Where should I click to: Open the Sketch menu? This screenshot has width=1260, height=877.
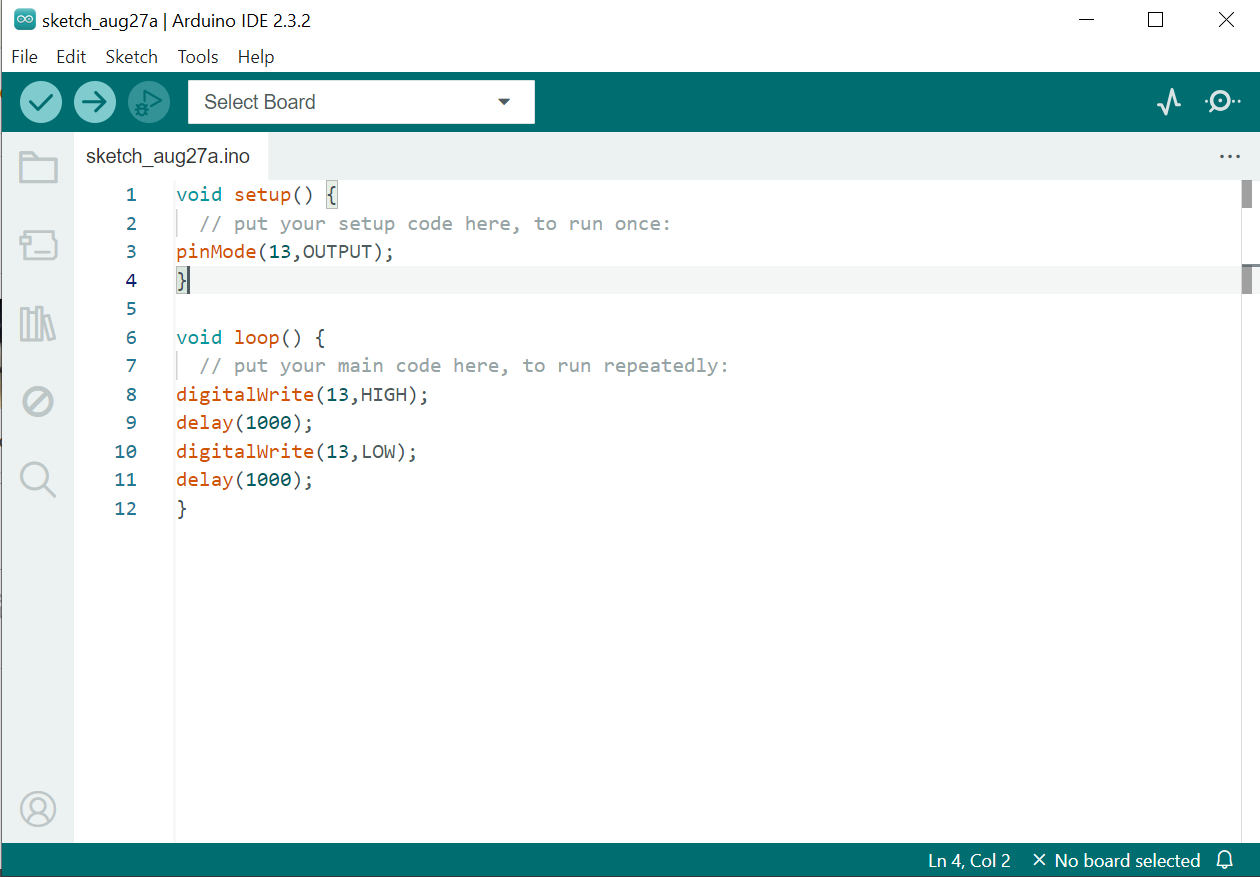132,57
